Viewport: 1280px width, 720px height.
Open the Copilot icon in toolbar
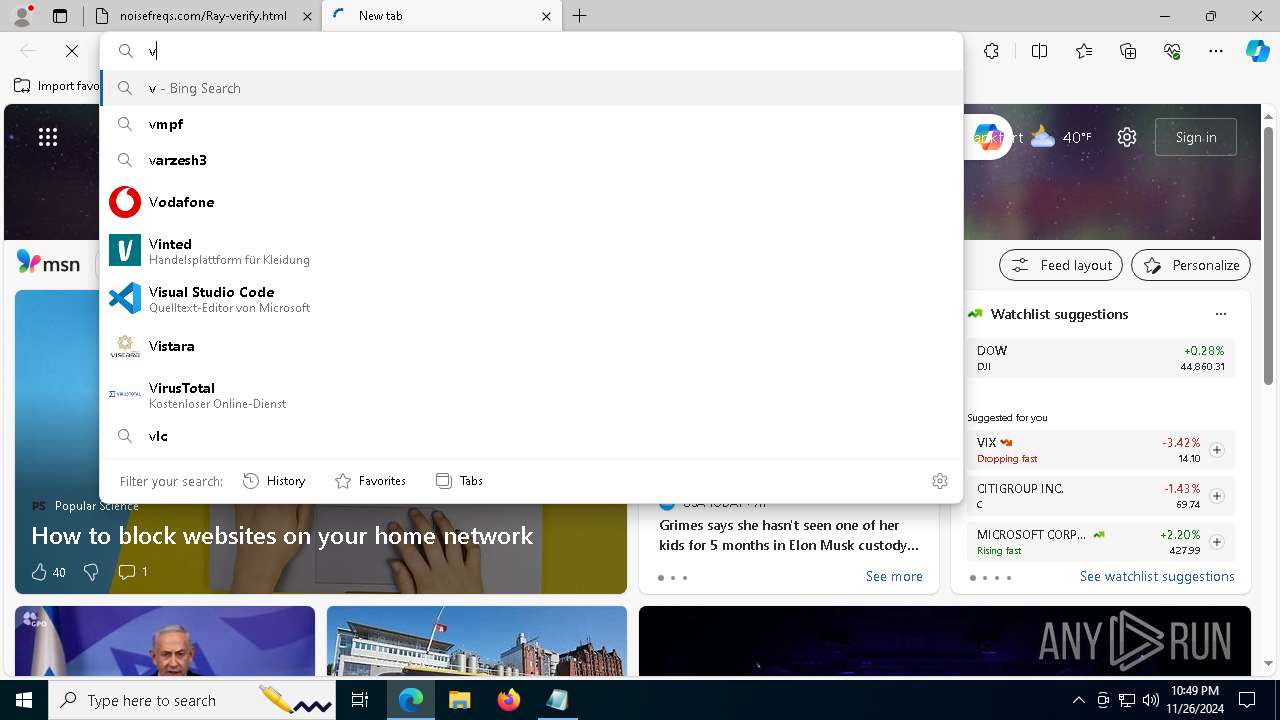coord(1257,51)
